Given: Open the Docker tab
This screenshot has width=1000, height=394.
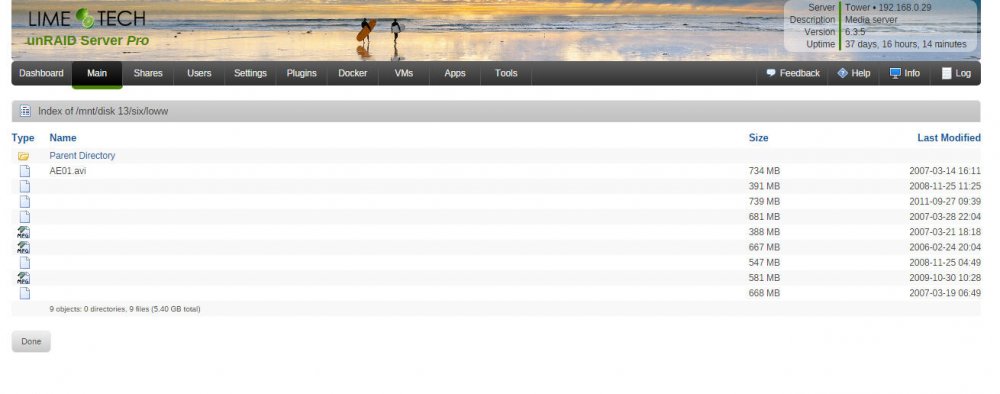Looking at the screenshot, I should click(353, 73).
